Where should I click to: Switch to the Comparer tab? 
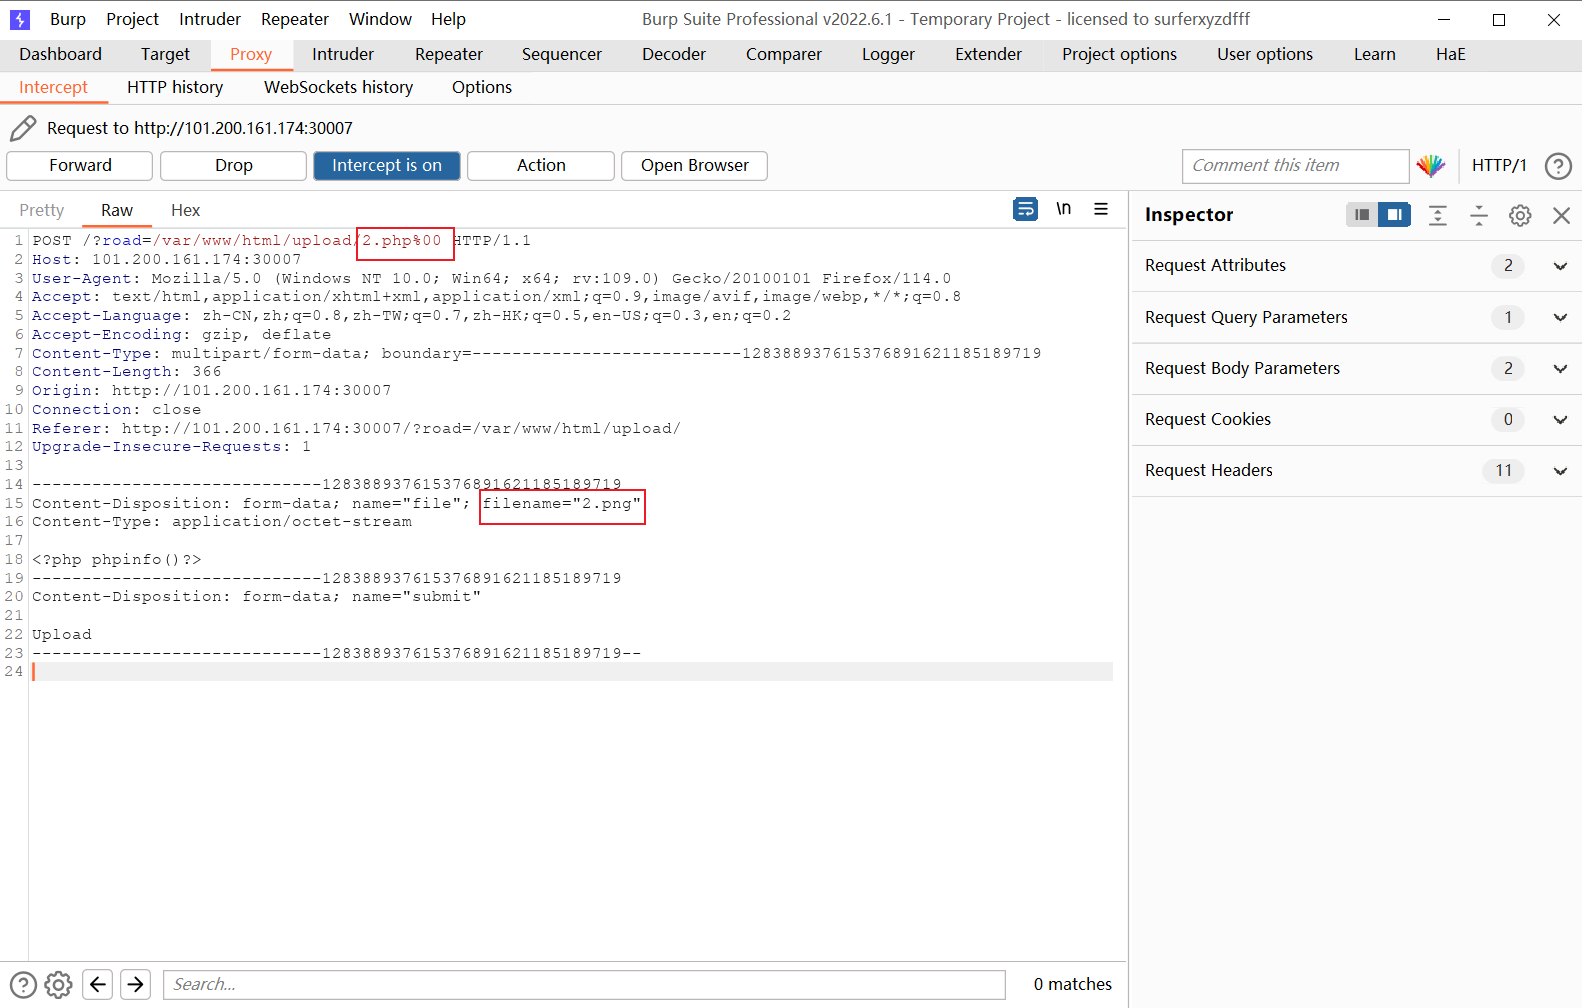pyautogui.click(x=784, y=54)
